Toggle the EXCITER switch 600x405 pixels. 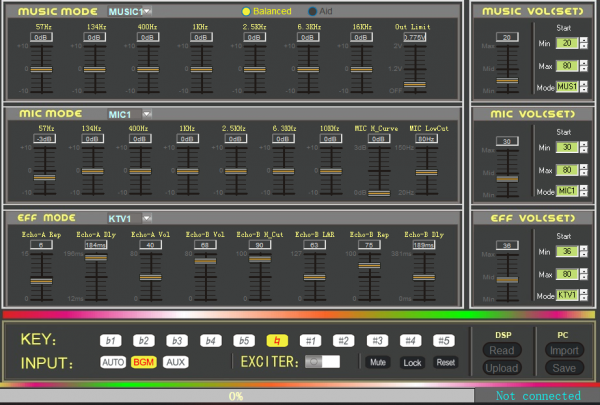[x=322, y=361]
